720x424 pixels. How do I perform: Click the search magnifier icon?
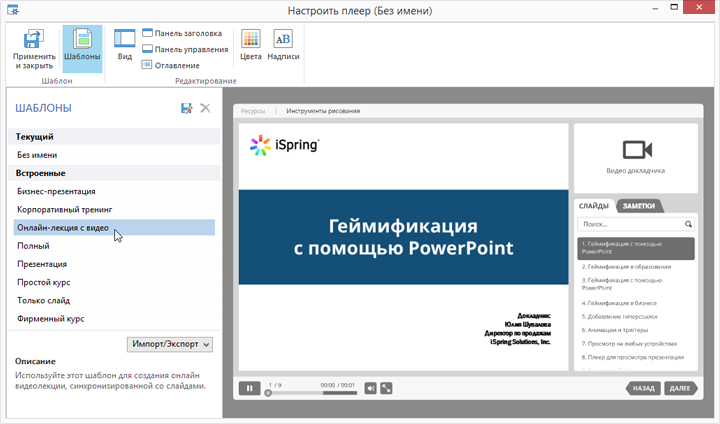(x=688, y=224)
